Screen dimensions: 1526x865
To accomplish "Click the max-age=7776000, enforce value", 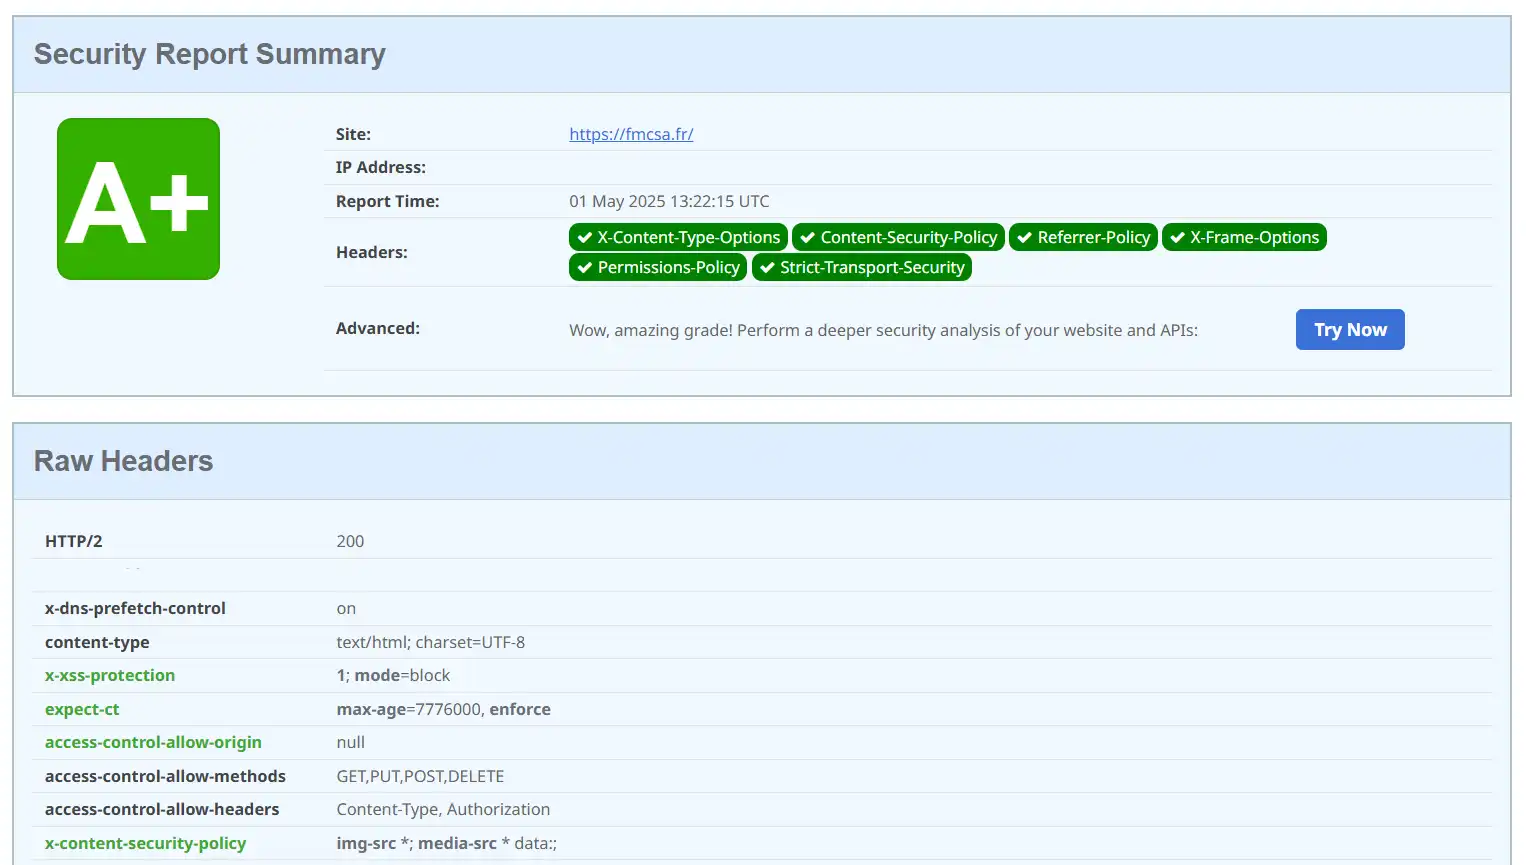I will [443, 709].
